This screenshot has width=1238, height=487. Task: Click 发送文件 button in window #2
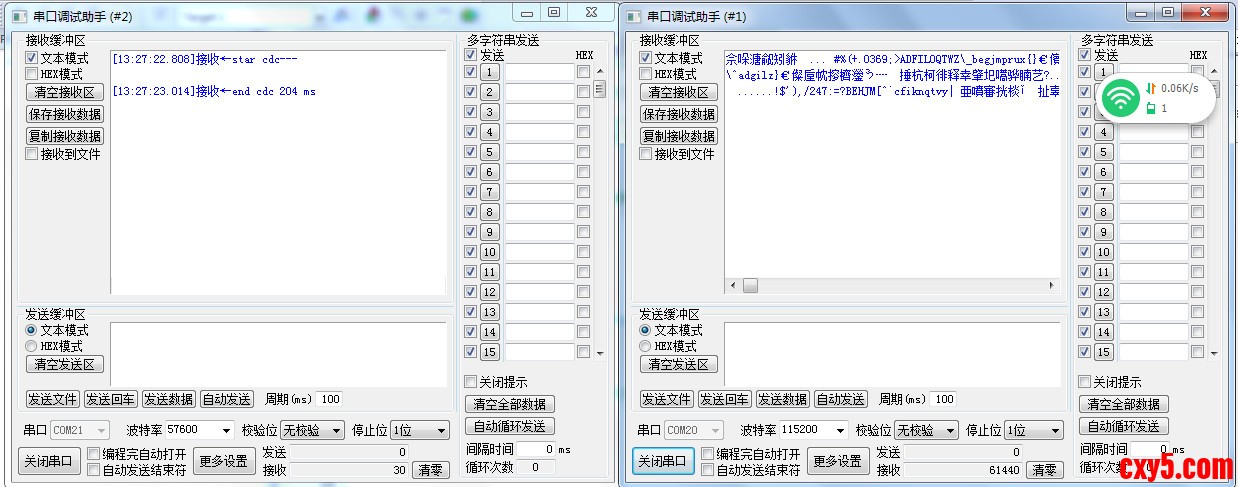(53, 399)
